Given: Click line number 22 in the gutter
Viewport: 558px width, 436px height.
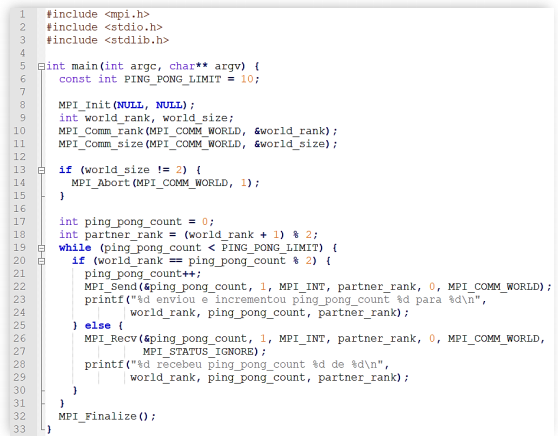Looking at the screenshot, I should (20, 287).
